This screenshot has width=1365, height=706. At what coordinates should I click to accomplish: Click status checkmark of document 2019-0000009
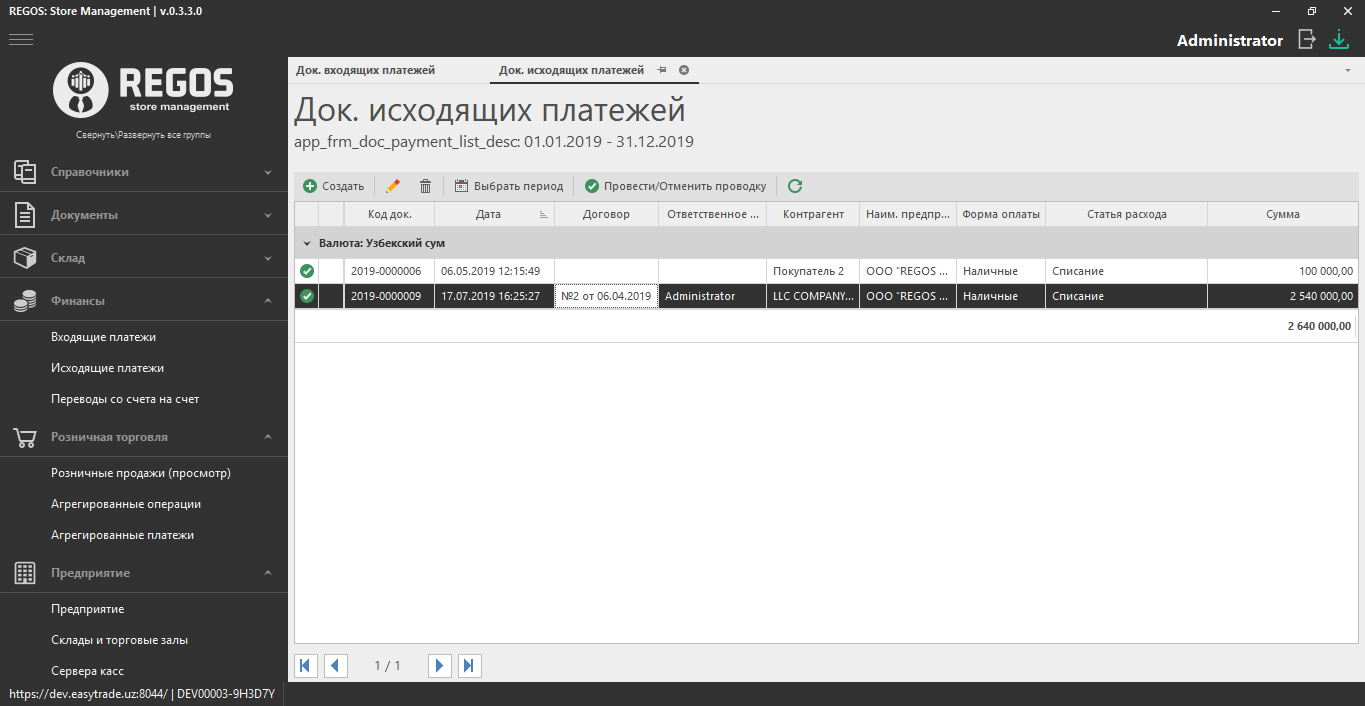[307, 296]
